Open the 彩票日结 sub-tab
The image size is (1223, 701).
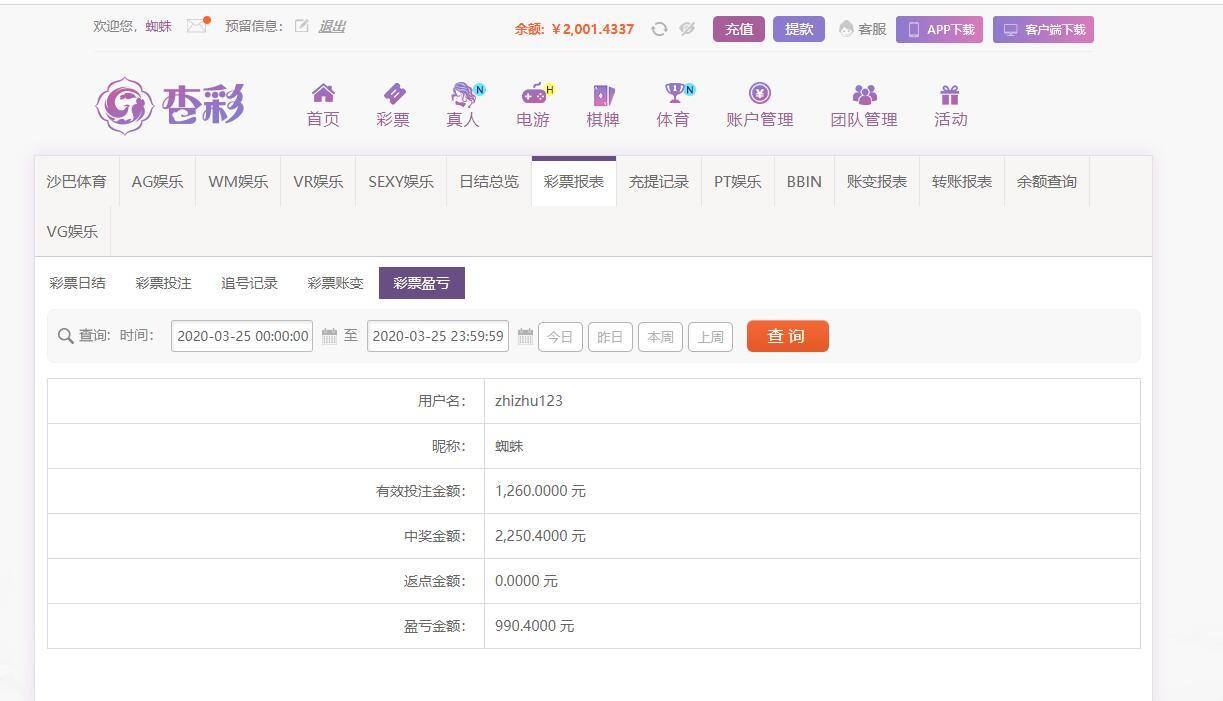pyautogui.click(x=77, y=283)
